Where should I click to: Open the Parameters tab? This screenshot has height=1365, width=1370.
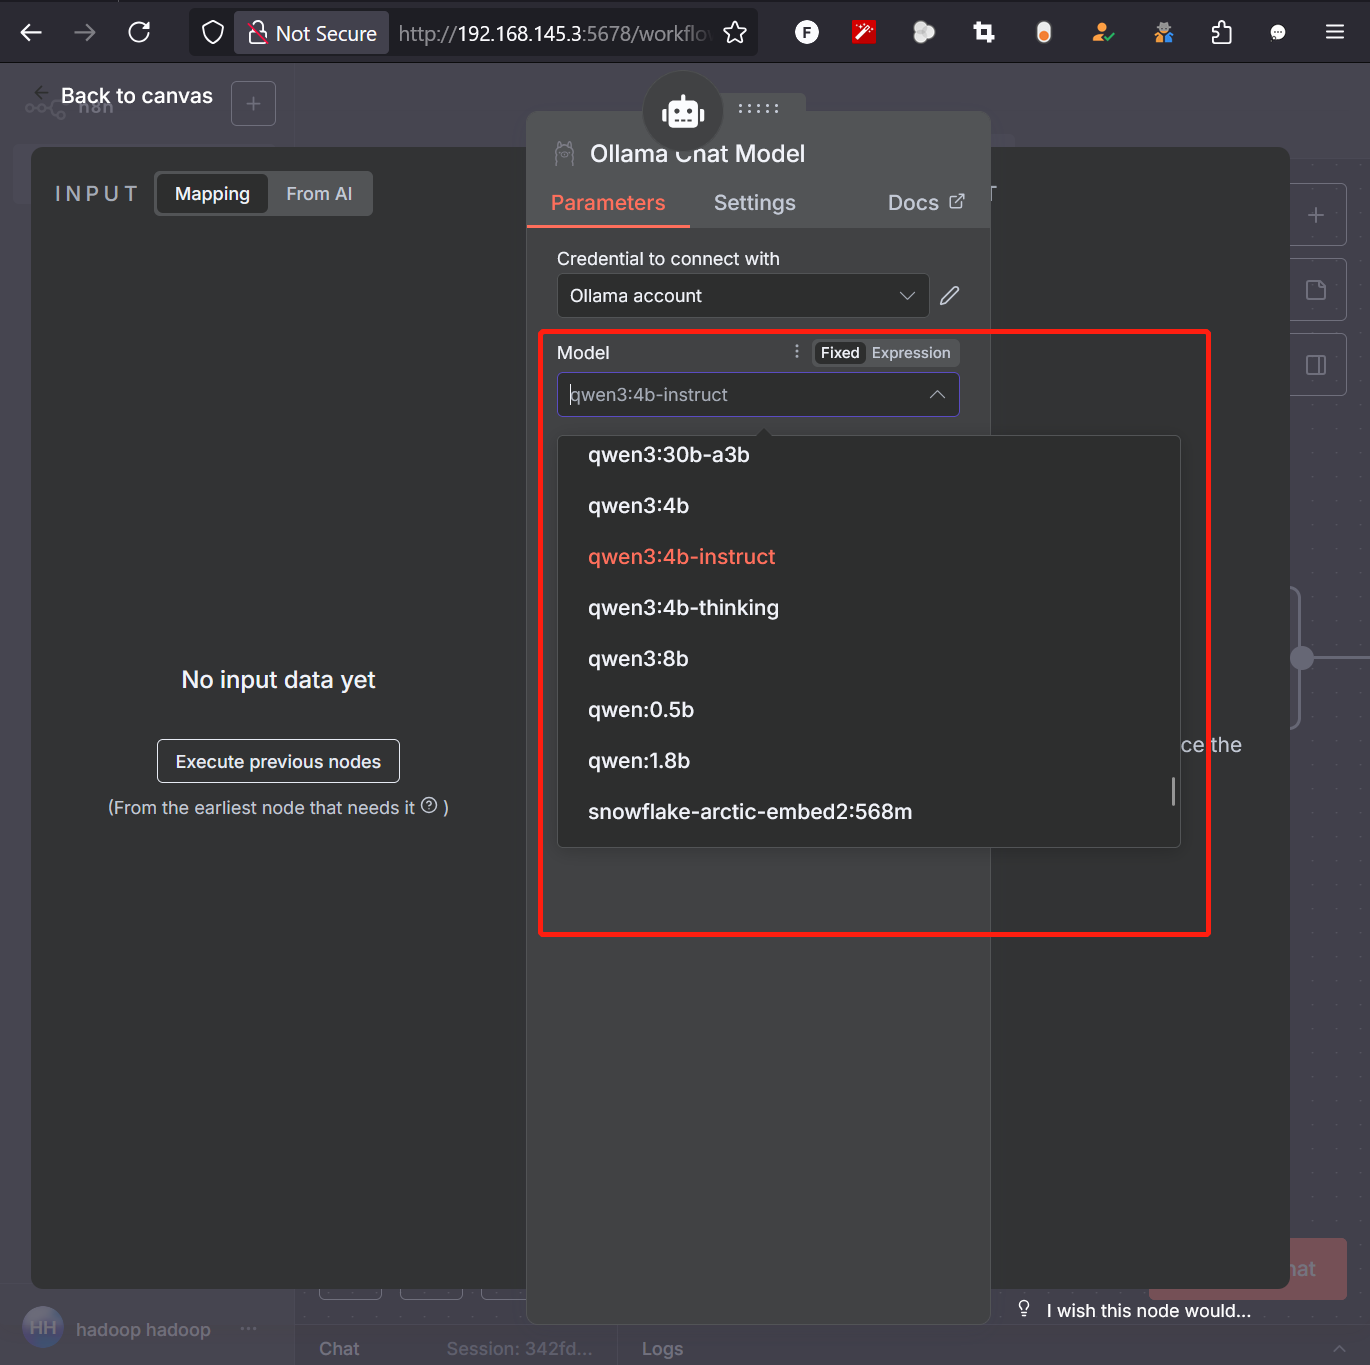[608, 202]
